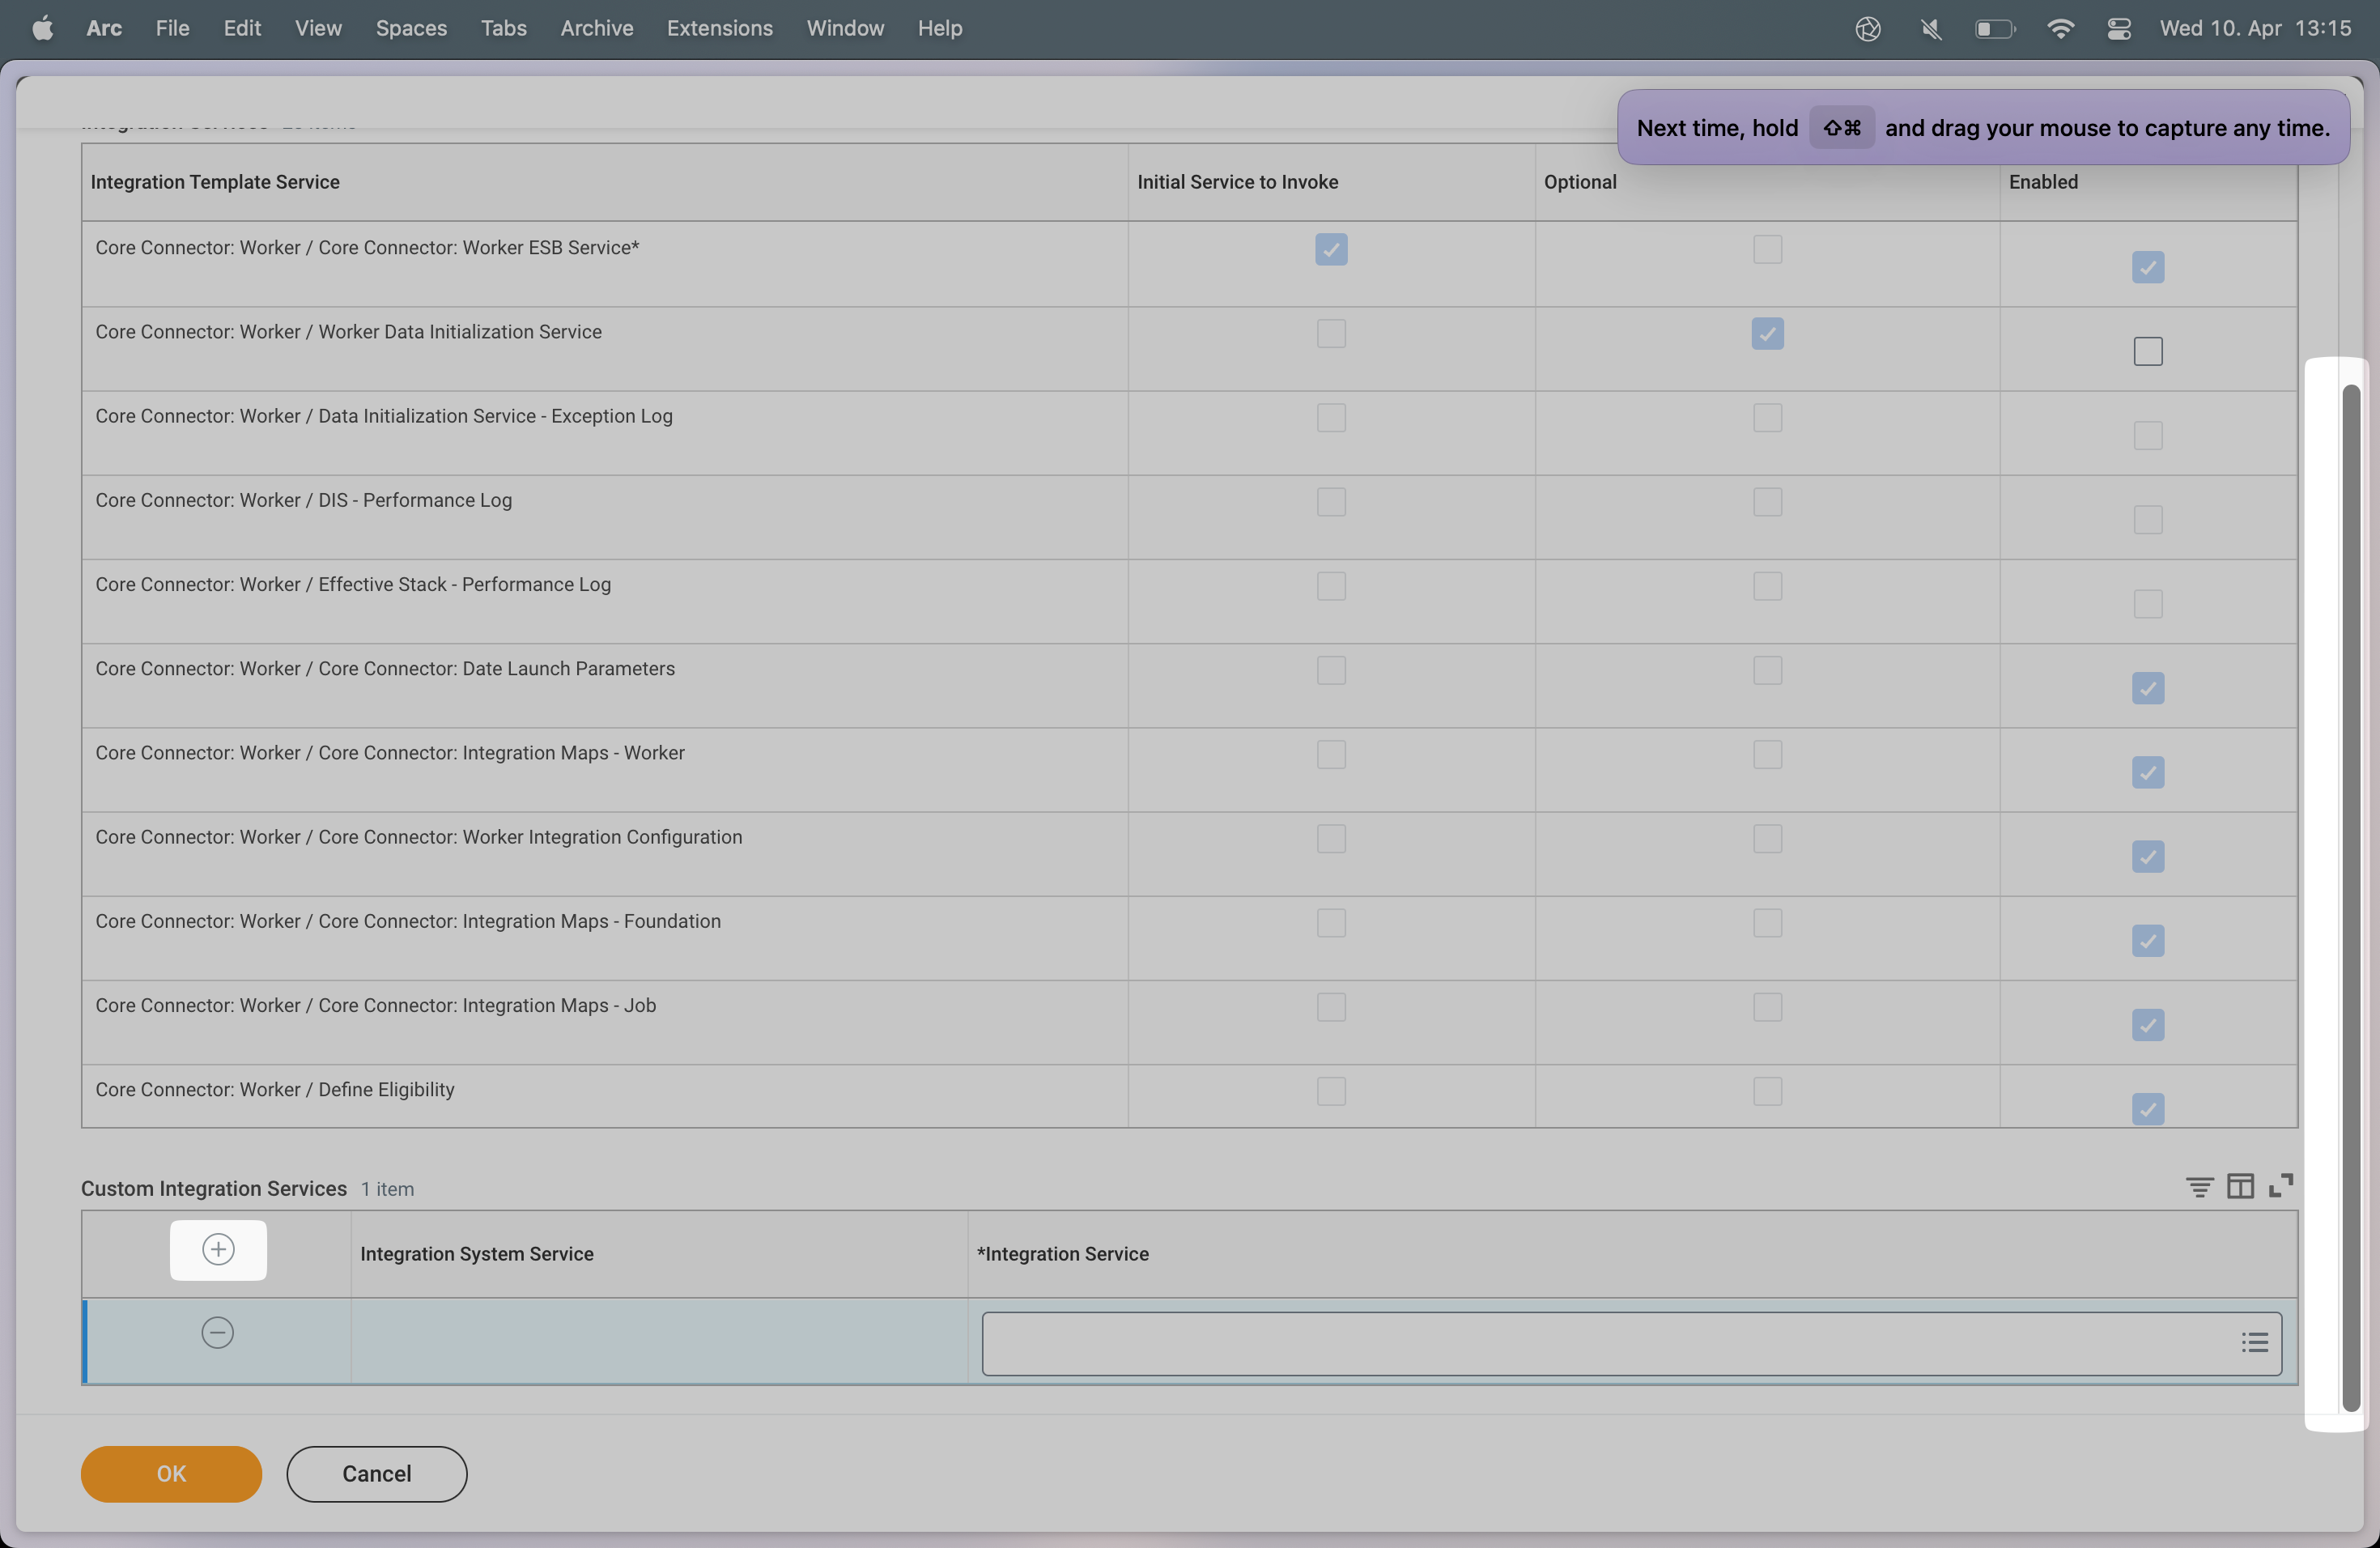Enable Worker Data Initialization Service checkbox
The width and height of the screenshot is (2380, 1548).
[x=2147, y=351]
